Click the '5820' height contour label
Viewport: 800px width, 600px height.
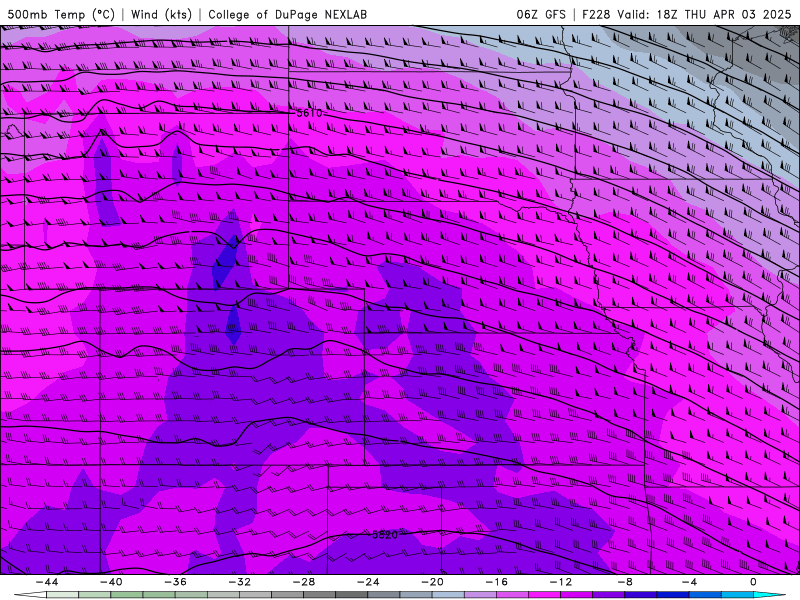tap(385, 535)
